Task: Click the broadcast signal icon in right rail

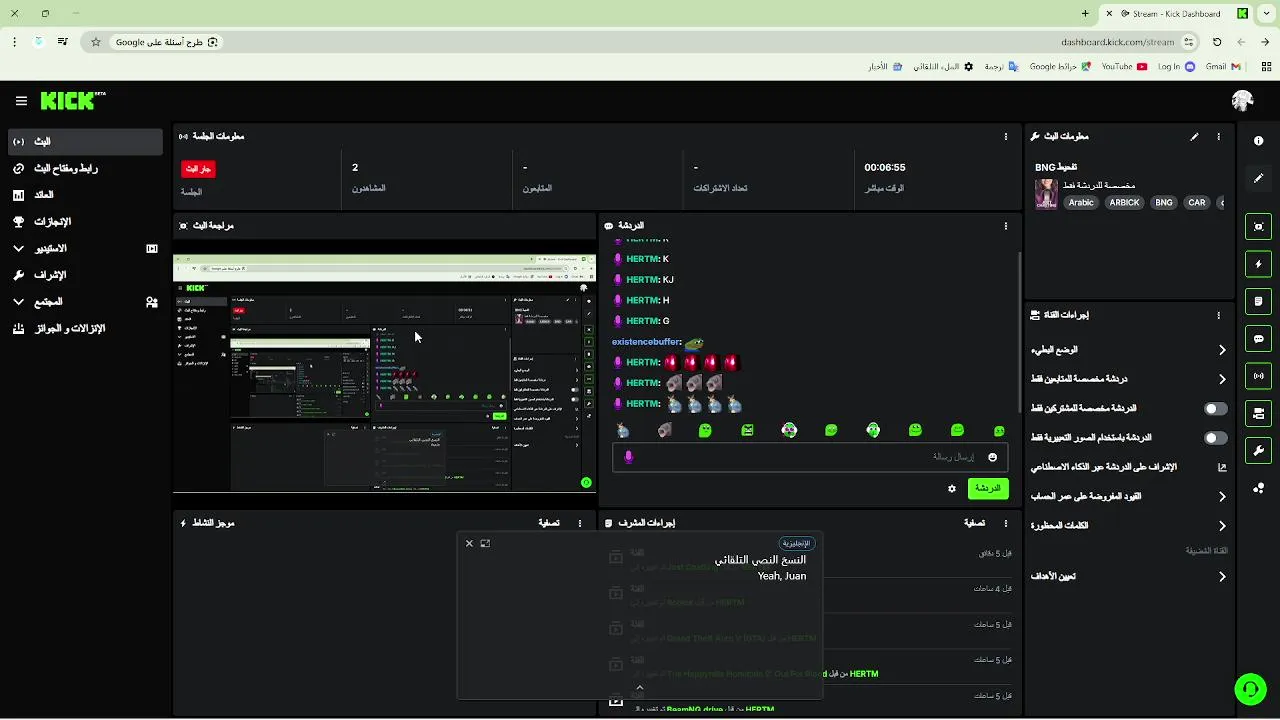Action: click(1258, 376)
